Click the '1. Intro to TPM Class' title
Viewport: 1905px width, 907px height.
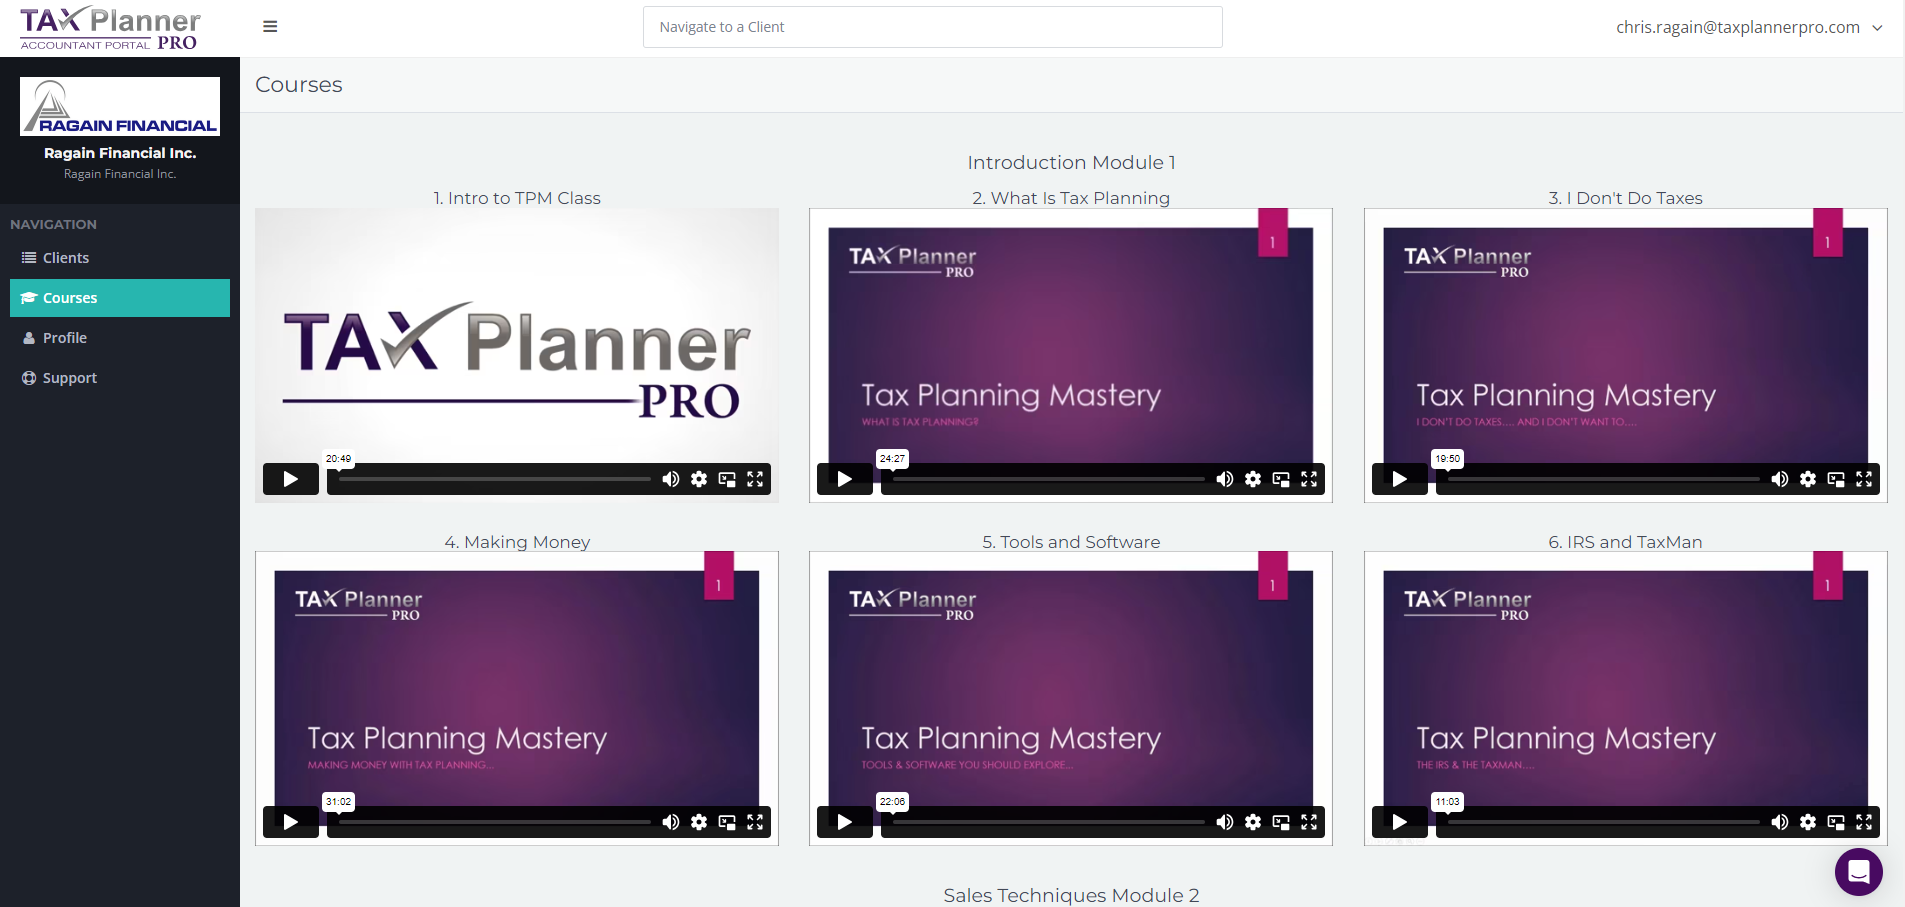point(517,198)
